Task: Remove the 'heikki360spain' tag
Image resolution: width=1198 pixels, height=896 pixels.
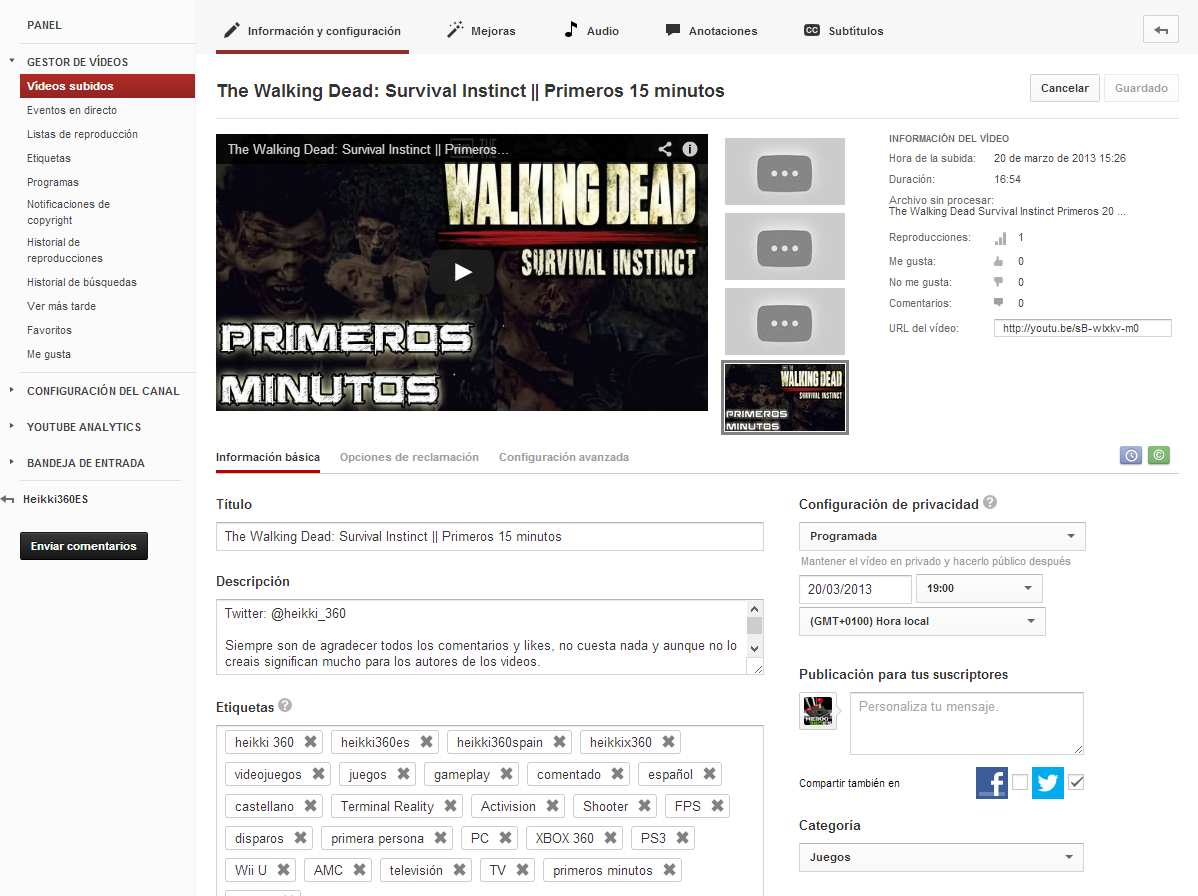Action: tap(559, 742)
